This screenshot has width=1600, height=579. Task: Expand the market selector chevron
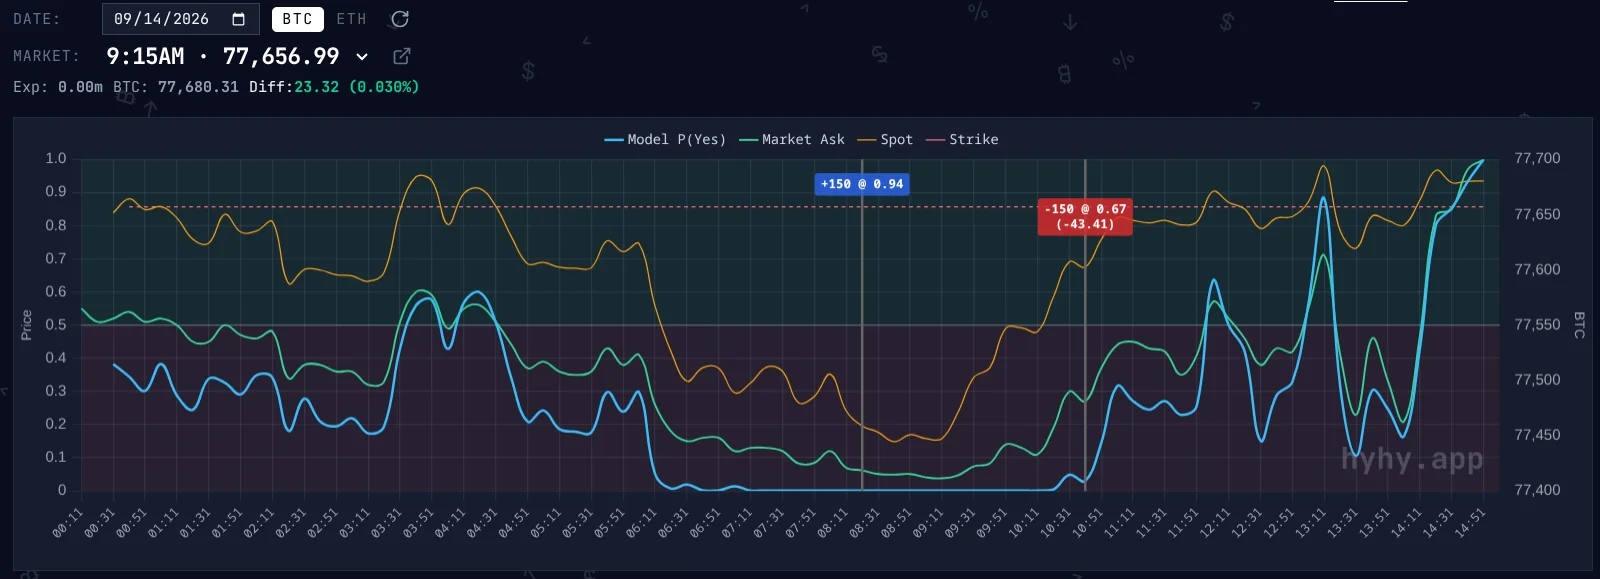tap(362, 57)
